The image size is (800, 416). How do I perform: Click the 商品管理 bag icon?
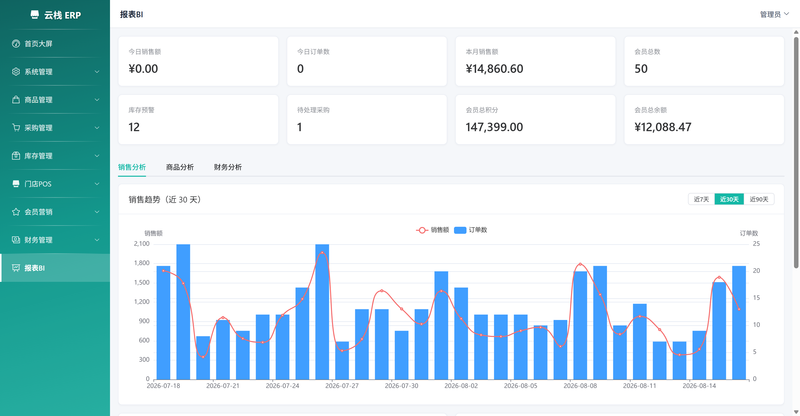(x=16, y=100)
